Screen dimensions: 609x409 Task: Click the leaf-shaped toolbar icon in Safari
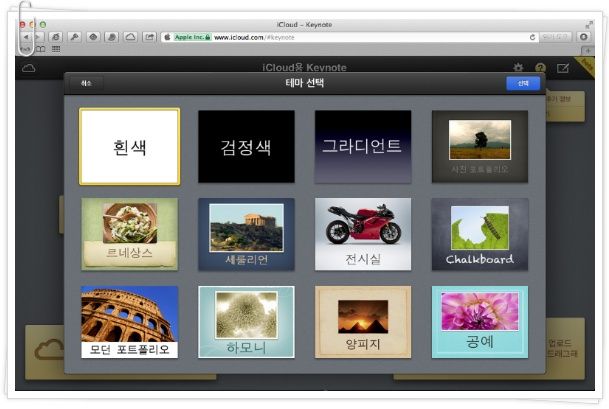(x=111, y=37)
